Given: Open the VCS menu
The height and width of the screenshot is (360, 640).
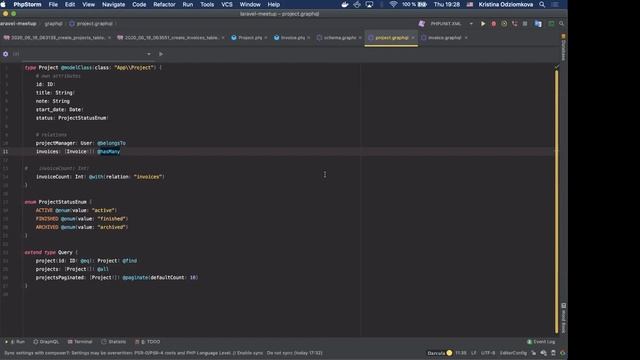Looking at the screenshot, I should 227,4.
